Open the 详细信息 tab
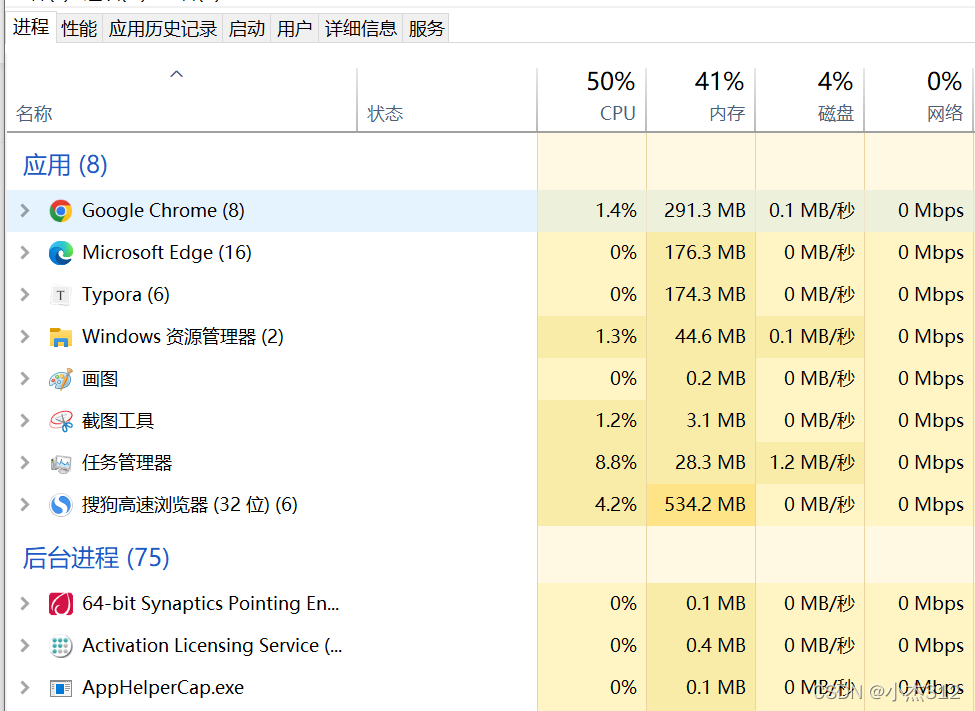This screenshot has height=711, width=975. [x=361, y=29]
